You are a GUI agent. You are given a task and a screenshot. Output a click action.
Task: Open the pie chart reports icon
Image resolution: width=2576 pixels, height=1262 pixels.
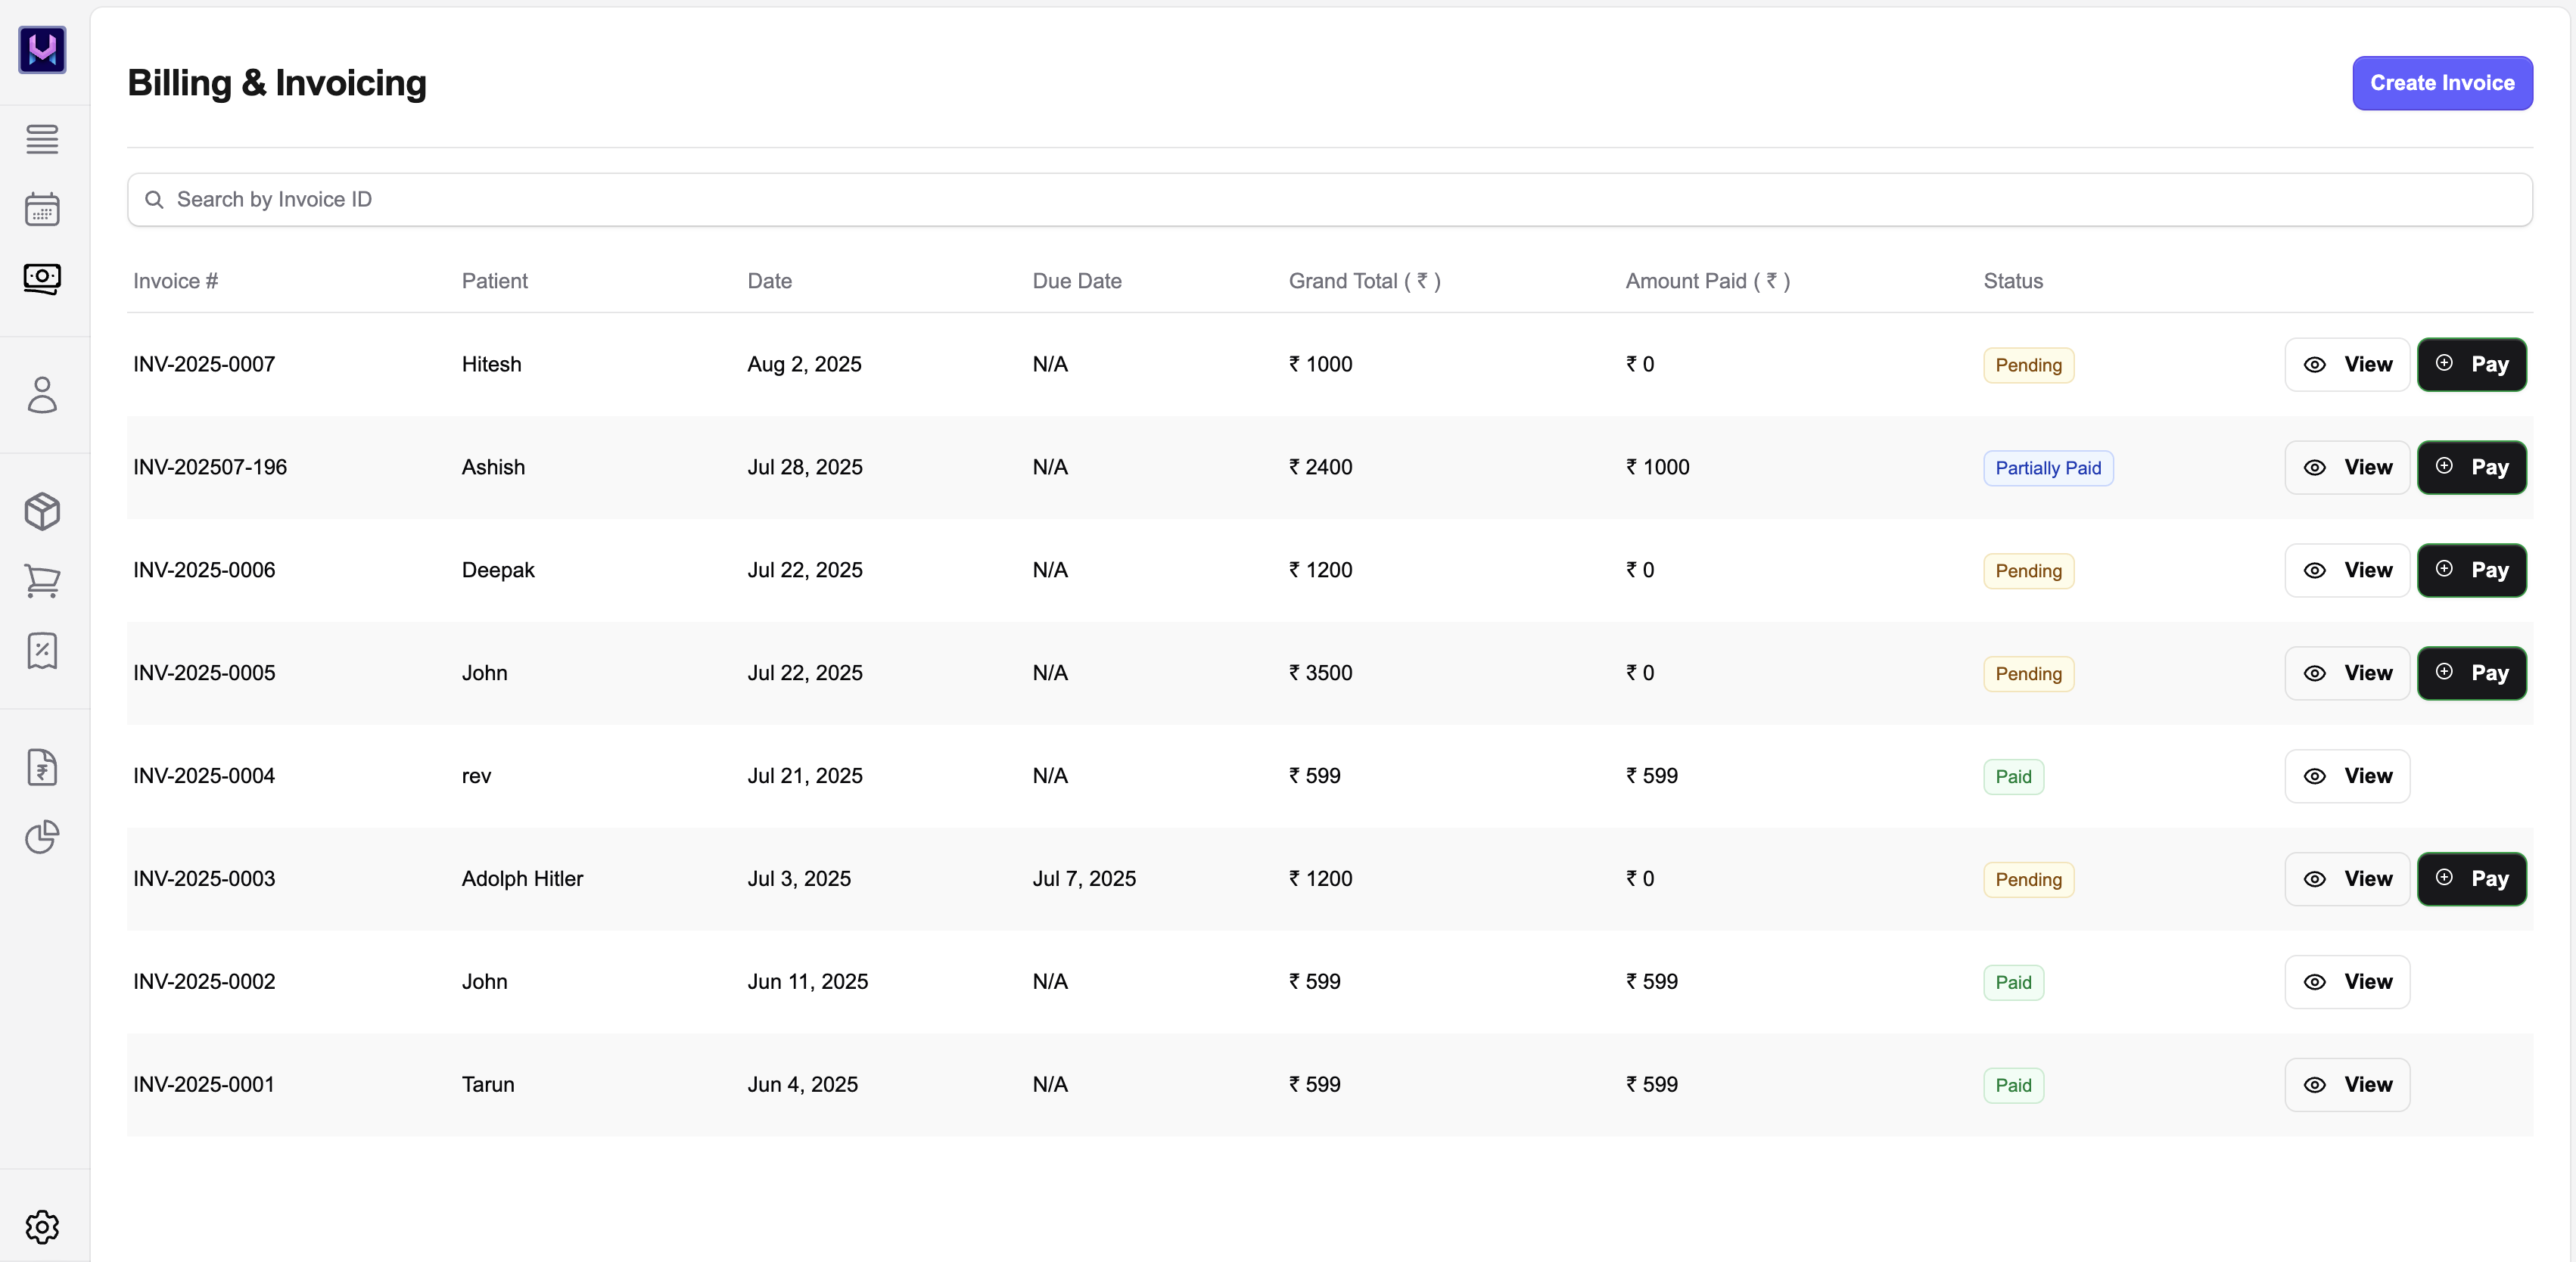coord(41,837)
